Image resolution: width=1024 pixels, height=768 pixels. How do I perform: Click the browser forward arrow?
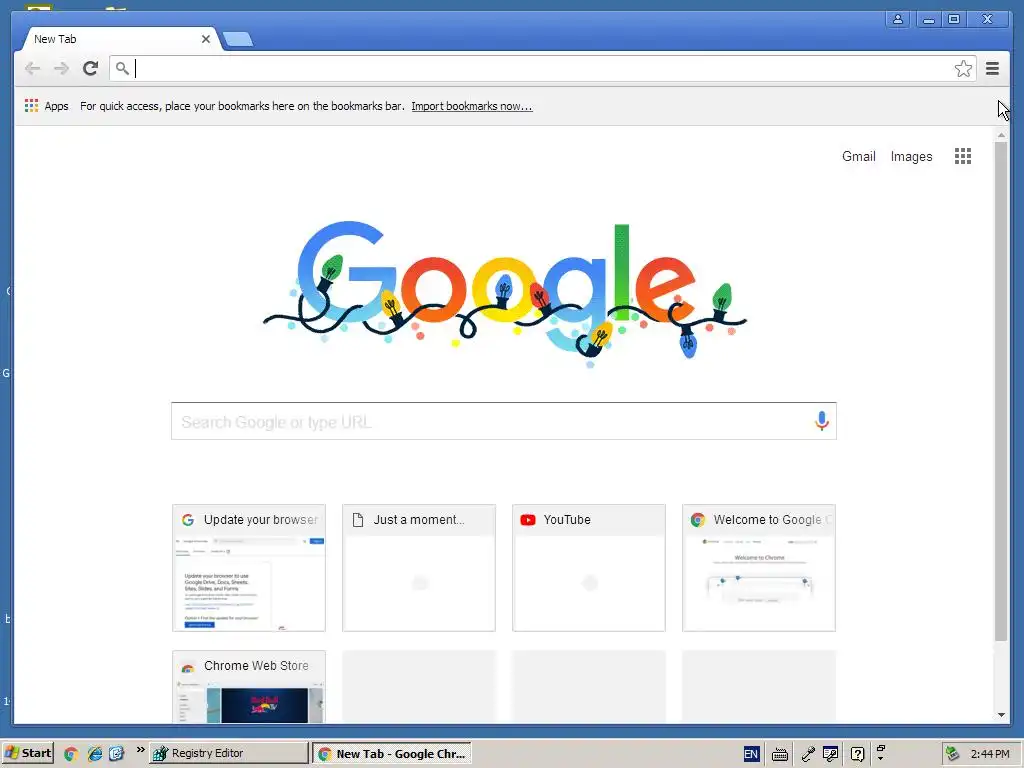coord(61,69)
